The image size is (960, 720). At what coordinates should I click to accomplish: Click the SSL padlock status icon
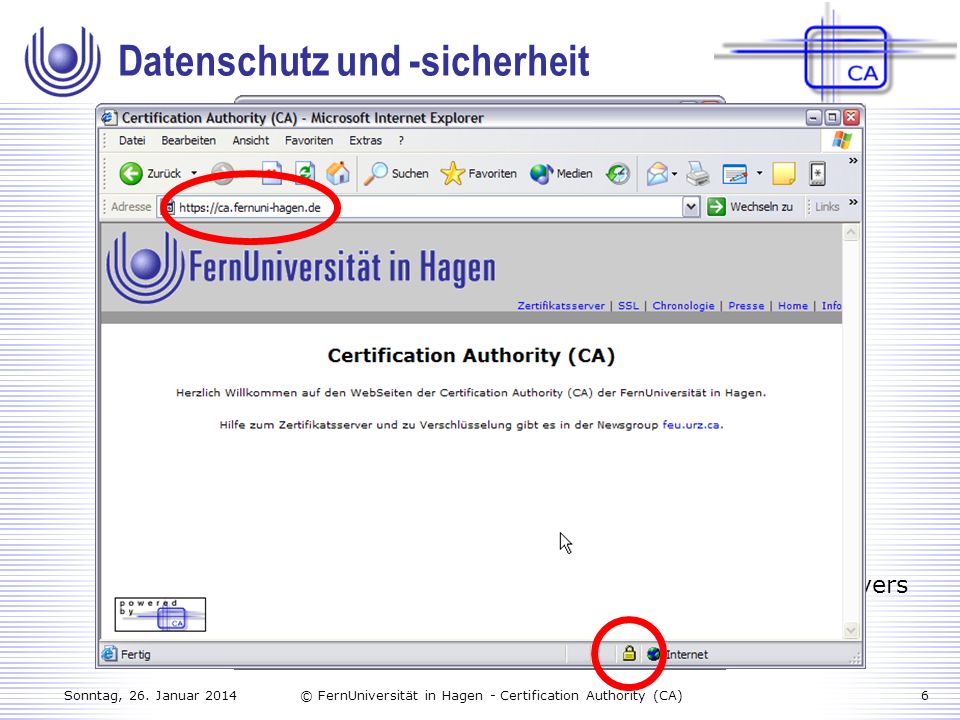point(629,654)
